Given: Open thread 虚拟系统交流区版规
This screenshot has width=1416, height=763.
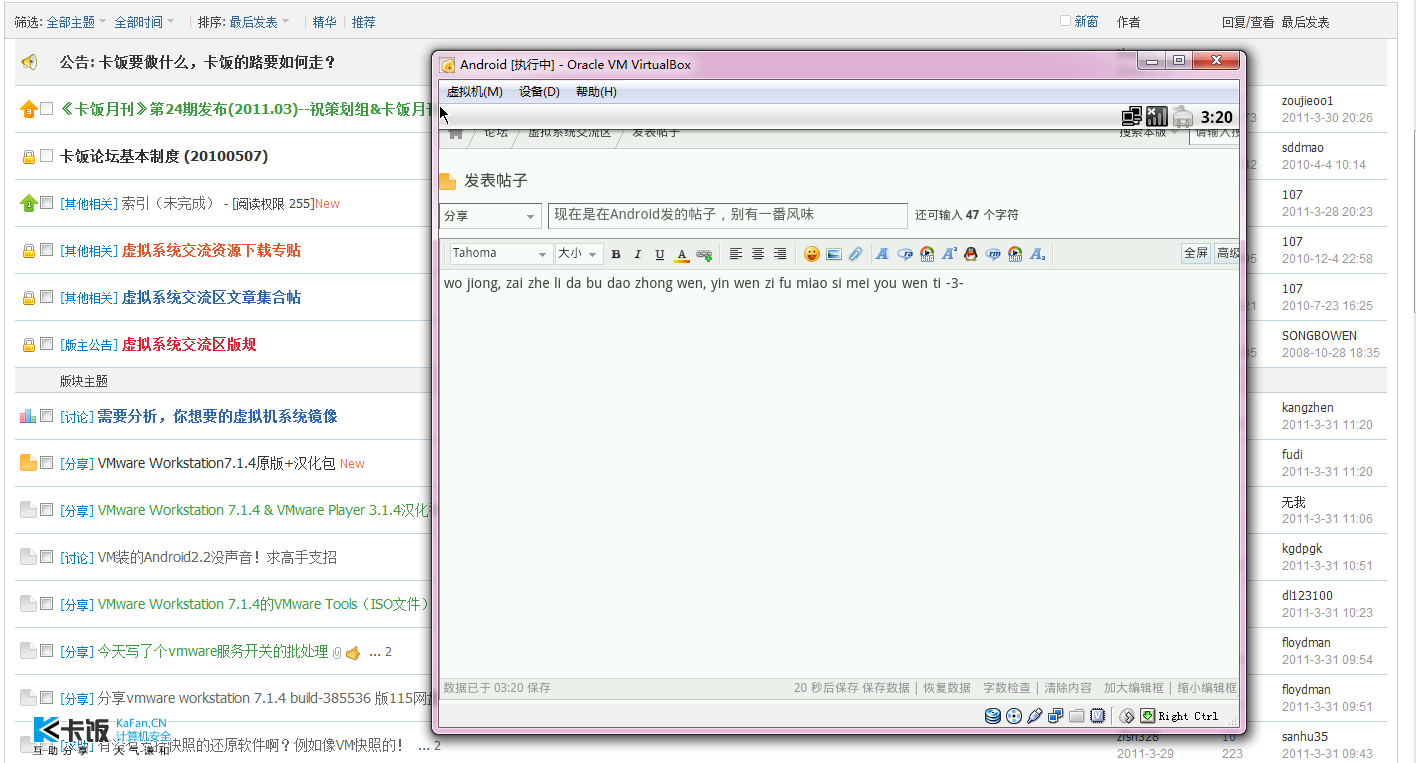Looking at the screenshot, I should click(x=189, y=344).
